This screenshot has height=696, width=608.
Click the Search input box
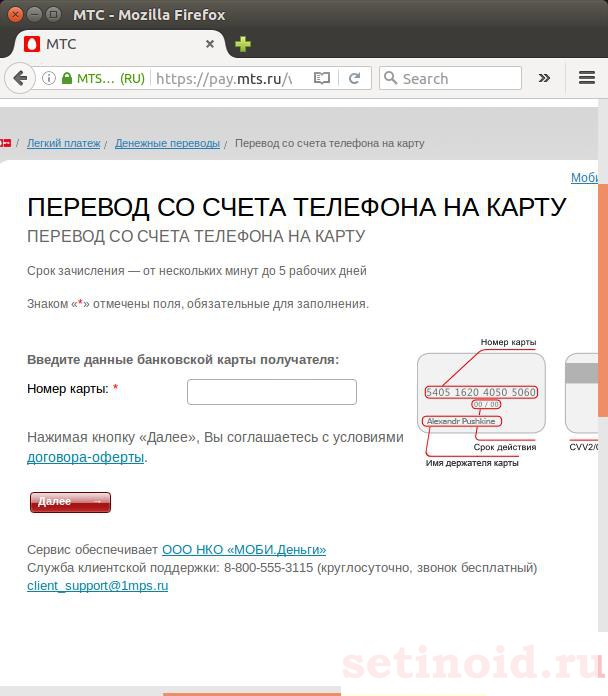pos(450,78)
